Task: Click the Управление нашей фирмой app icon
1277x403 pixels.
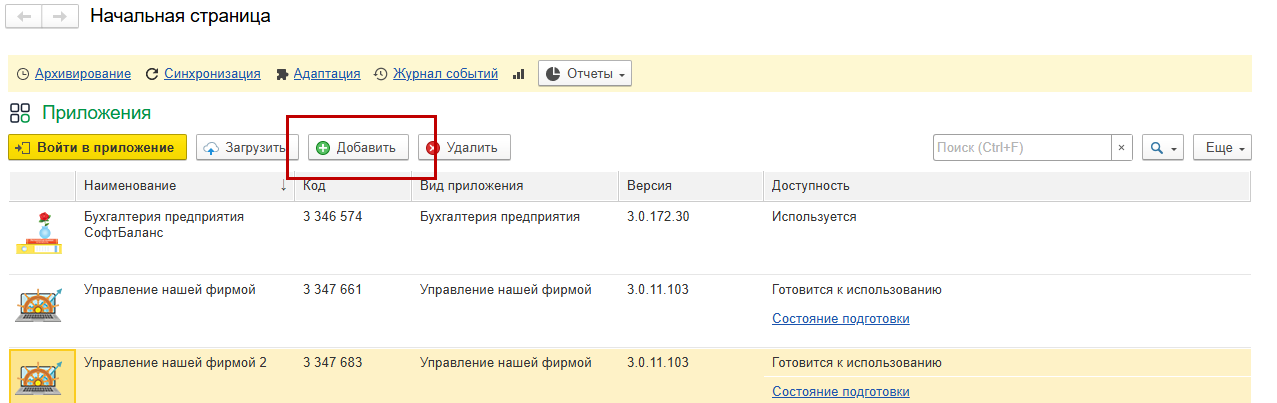Action: [x=41, y=305]
